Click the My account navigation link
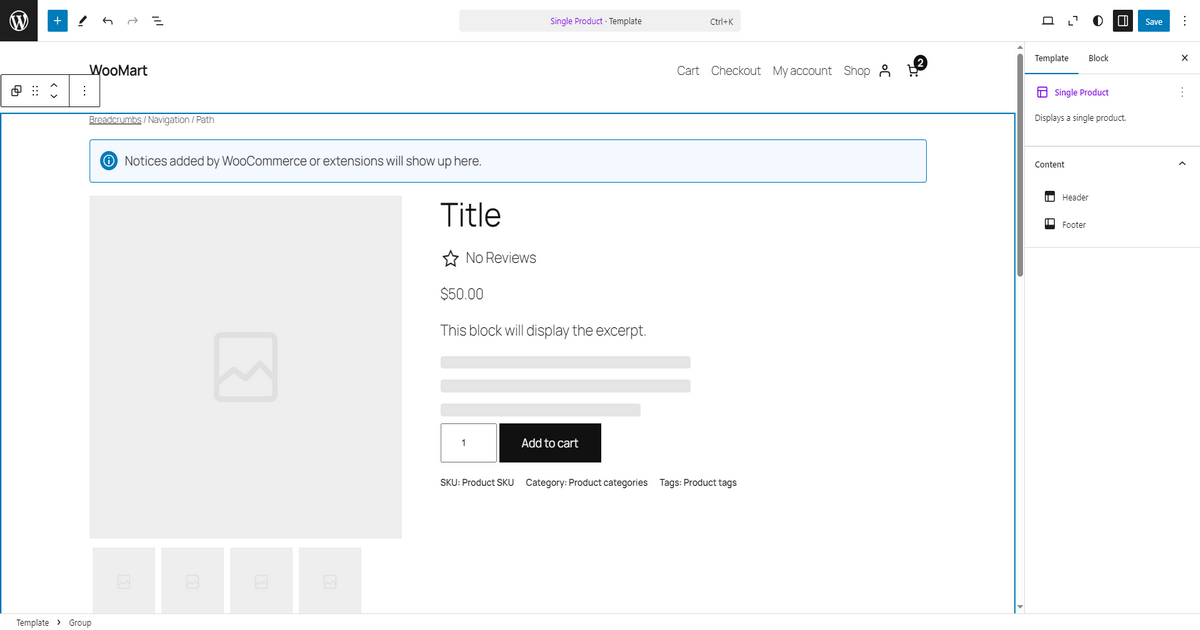 [x=802, y=71]
